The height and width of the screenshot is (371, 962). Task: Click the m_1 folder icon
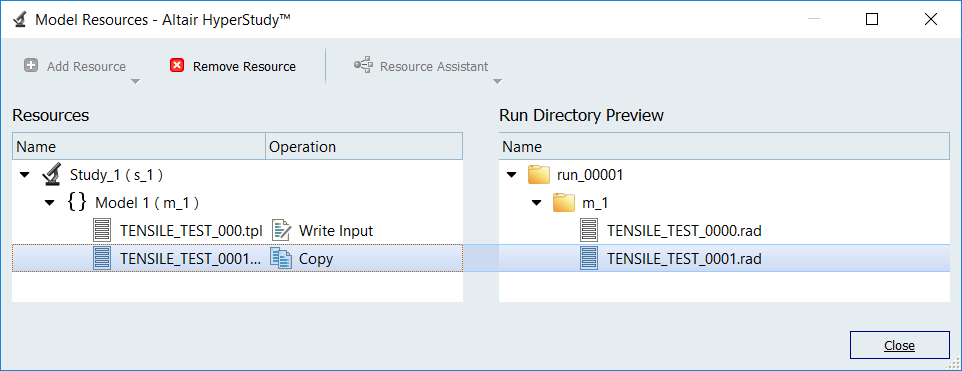click(x=563, y=203)
